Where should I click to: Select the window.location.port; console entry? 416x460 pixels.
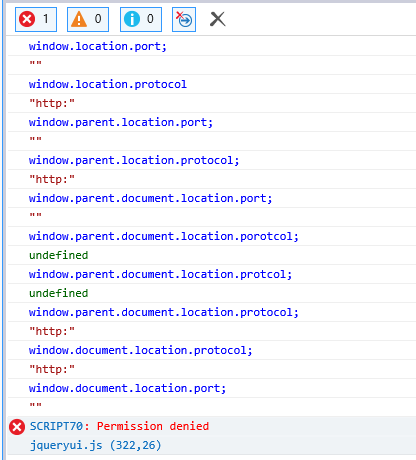(x=98, y=46)
